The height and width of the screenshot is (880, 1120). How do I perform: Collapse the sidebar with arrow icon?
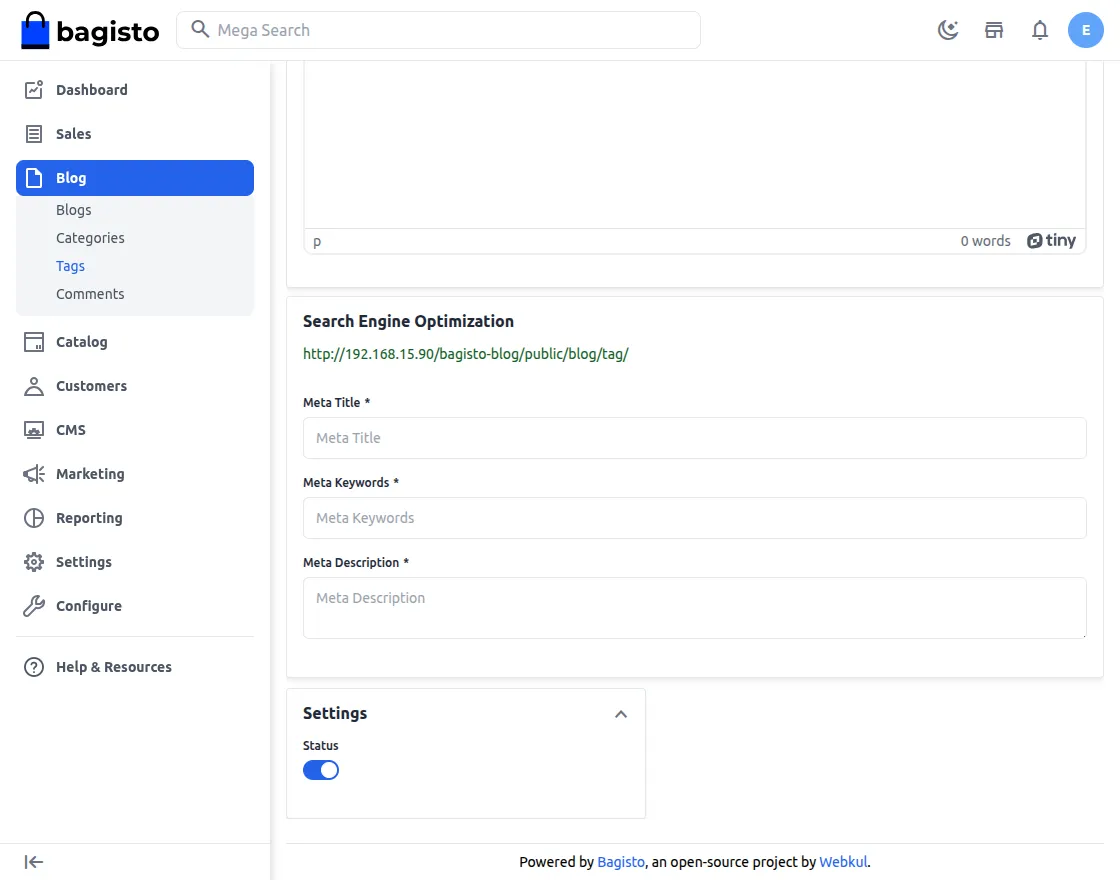(34, 862)
